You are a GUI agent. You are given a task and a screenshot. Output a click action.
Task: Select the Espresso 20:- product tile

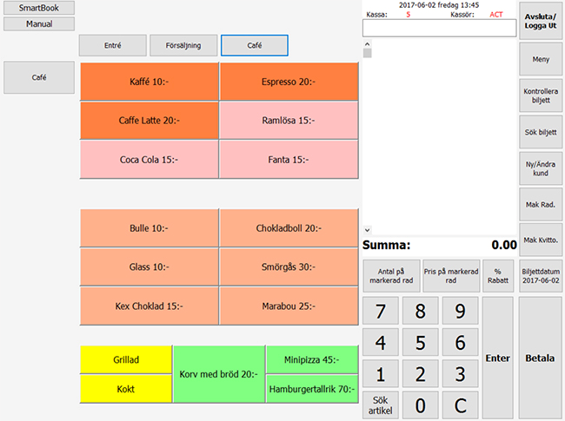(x=289, y=82)
